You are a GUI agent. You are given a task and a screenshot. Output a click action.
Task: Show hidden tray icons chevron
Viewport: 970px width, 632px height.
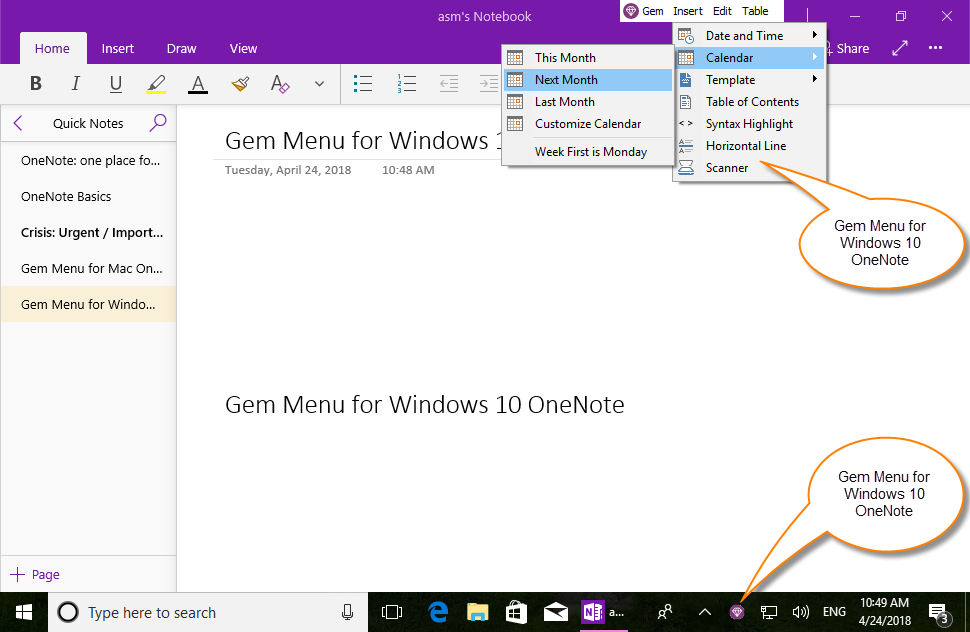(705, 612)
